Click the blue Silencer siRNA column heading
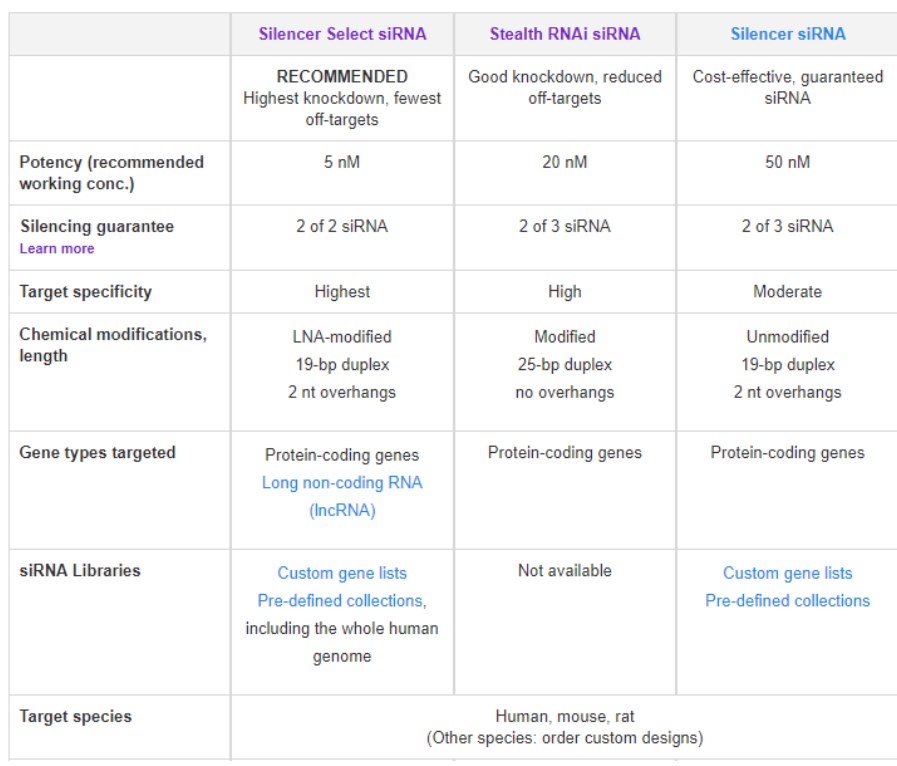897x766 pixels. tap(787, 34)
